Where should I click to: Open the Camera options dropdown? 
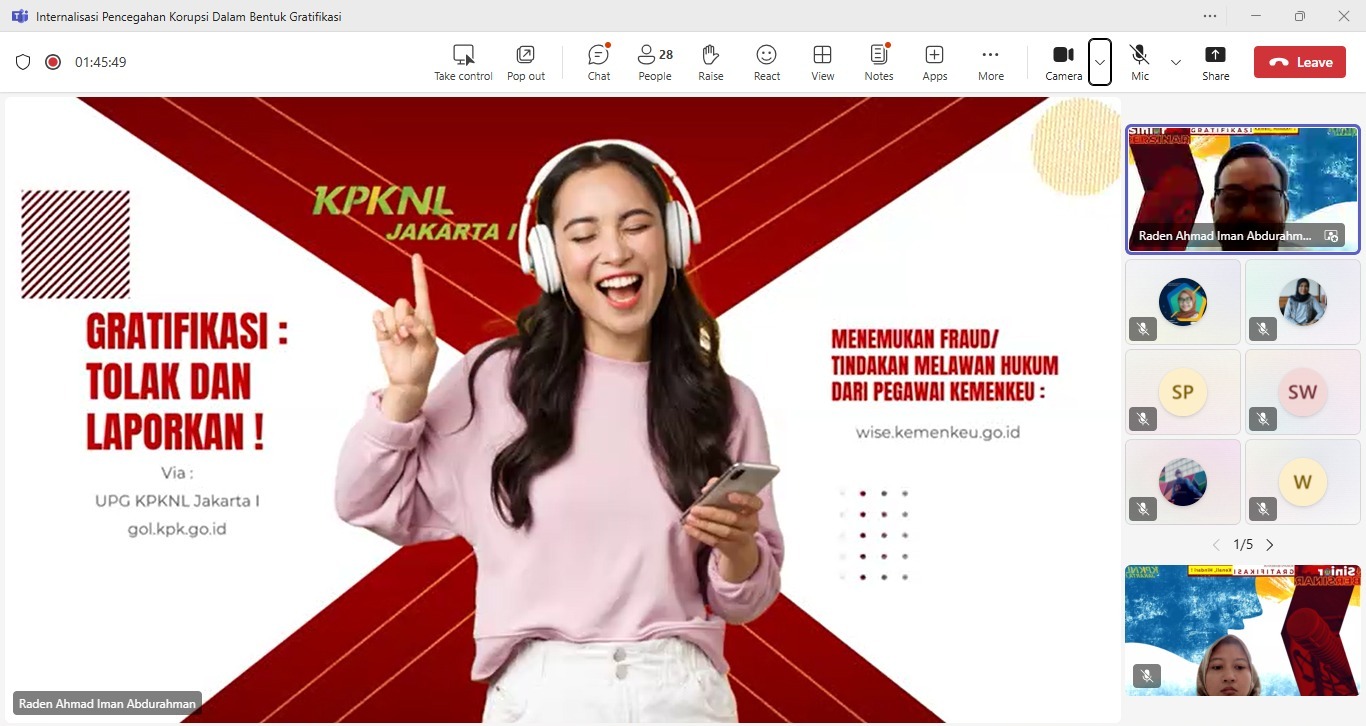1100,61
